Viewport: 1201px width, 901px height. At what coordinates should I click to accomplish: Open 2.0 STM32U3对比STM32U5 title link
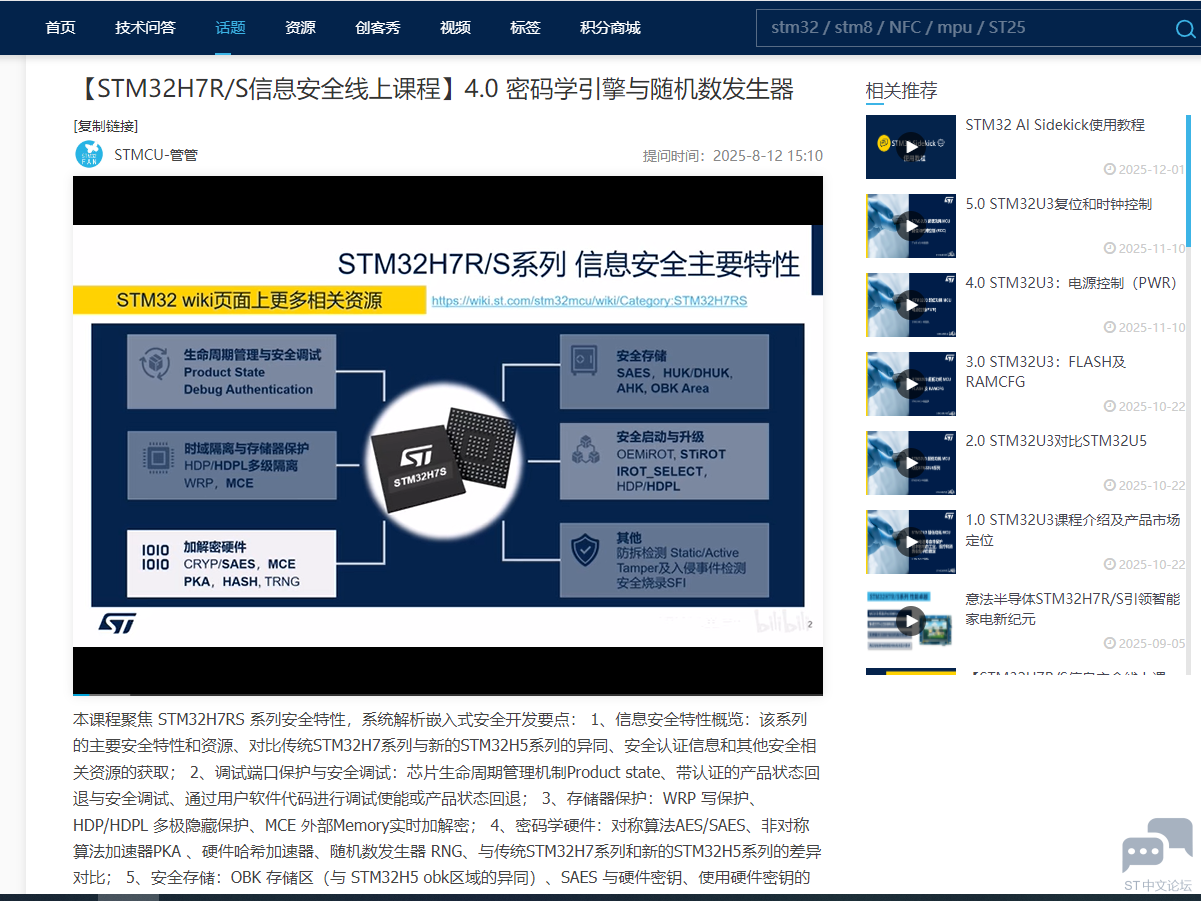pyautogui.click(x=1056, y=441)
